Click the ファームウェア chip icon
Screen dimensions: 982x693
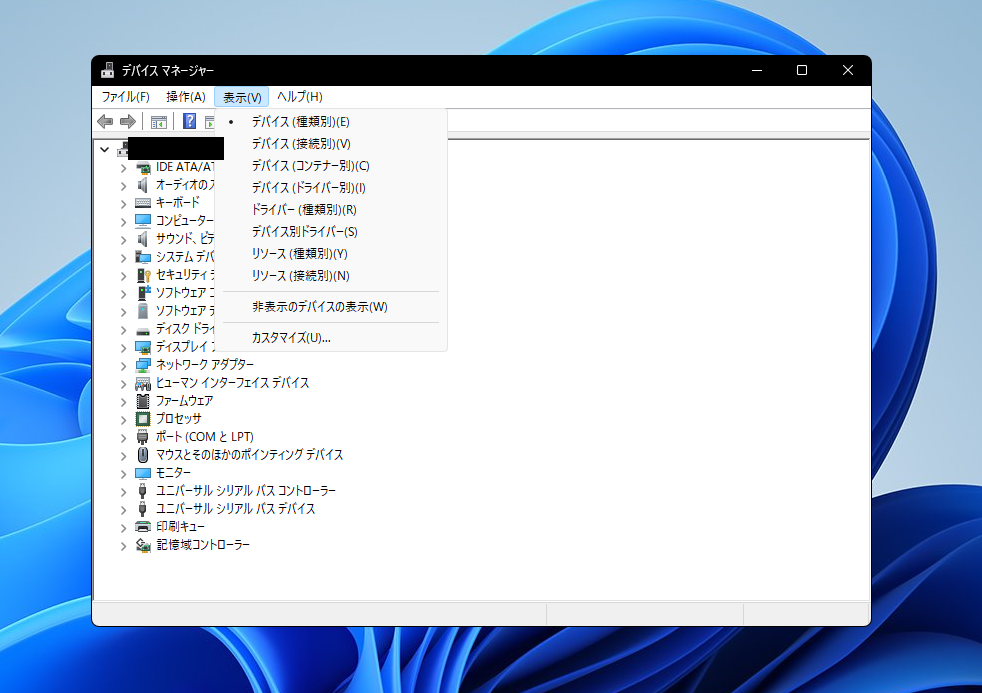143,401
